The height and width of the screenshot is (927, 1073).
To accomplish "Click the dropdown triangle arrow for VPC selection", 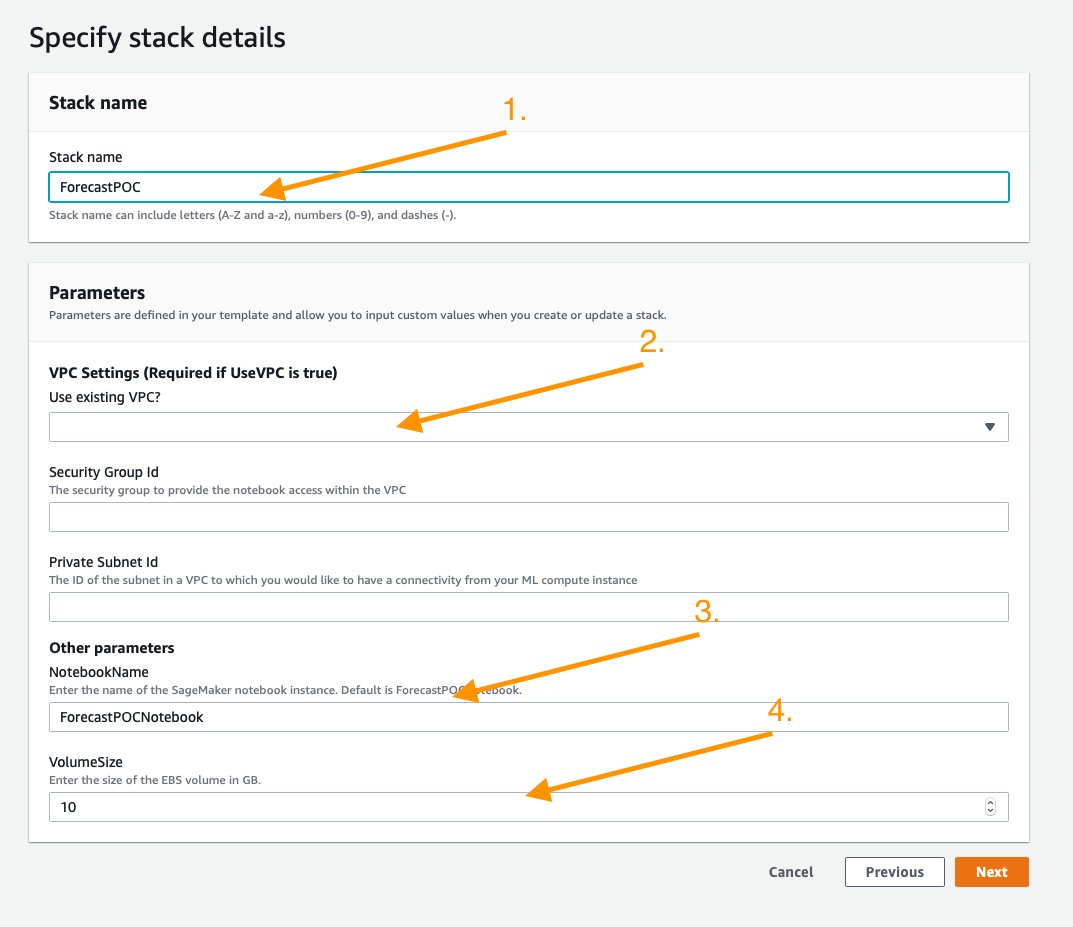I will (990, 427).
